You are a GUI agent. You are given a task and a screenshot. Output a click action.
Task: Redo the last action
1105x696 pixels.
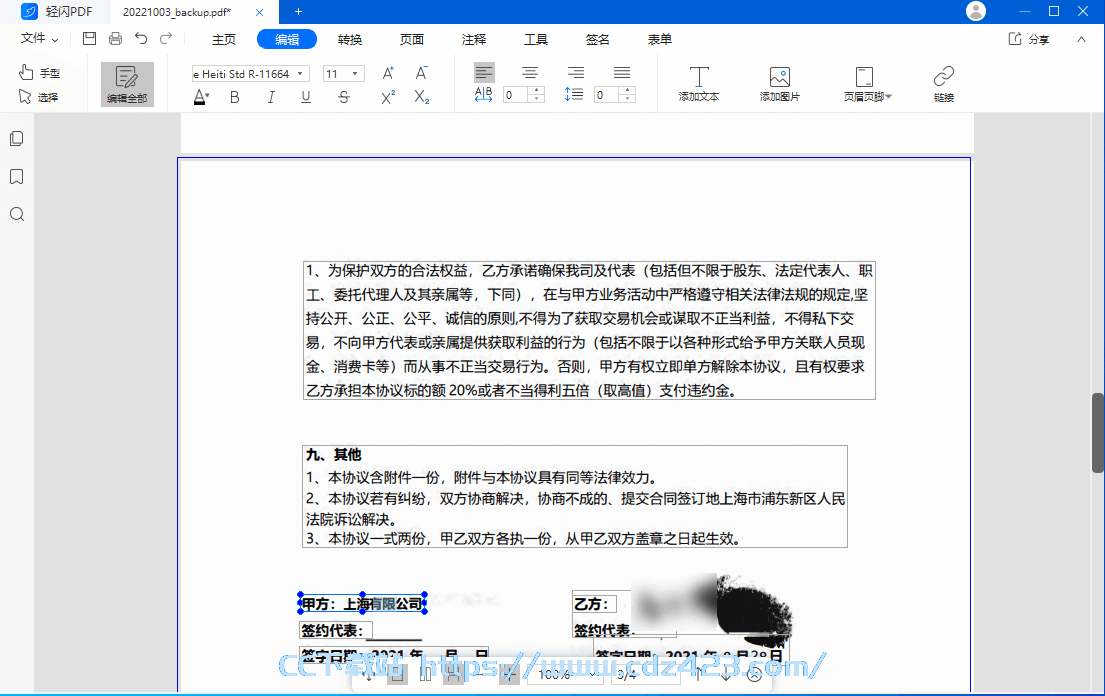click(x=166, y=39)
